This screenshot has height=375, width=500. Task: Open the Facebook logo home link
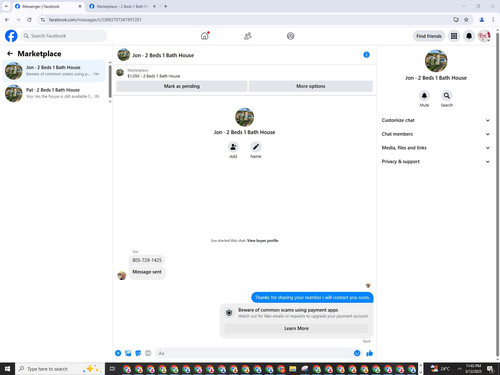(x=11, y=36)
